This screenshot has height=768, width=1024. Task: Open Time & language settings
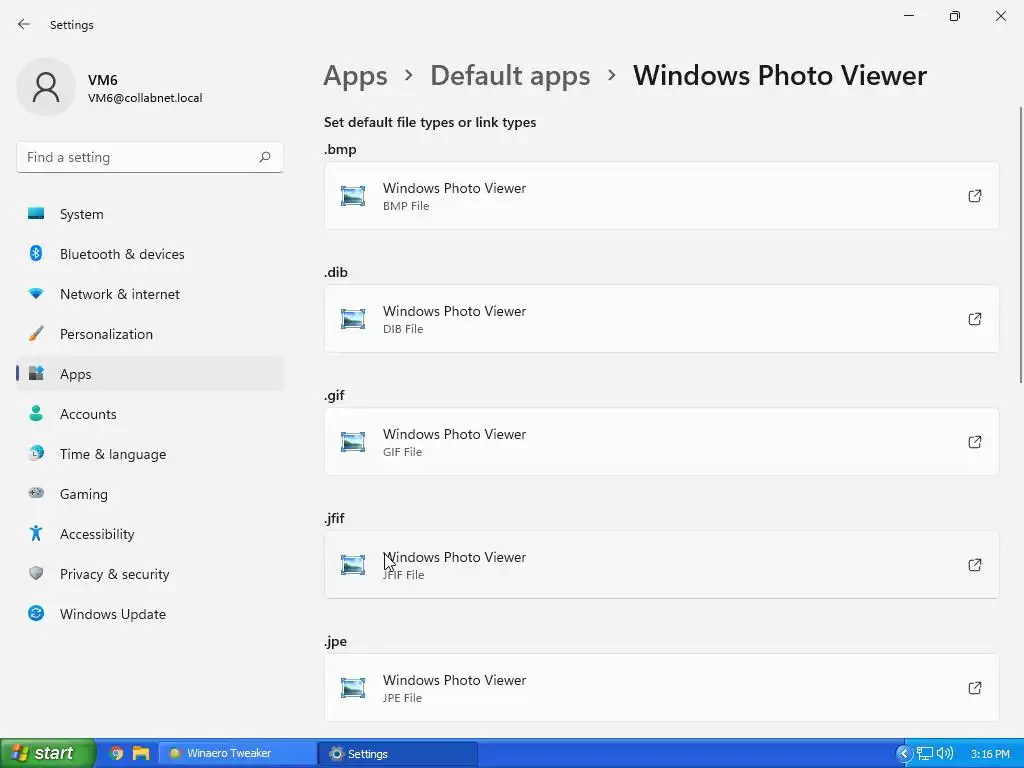pos(150,454)
